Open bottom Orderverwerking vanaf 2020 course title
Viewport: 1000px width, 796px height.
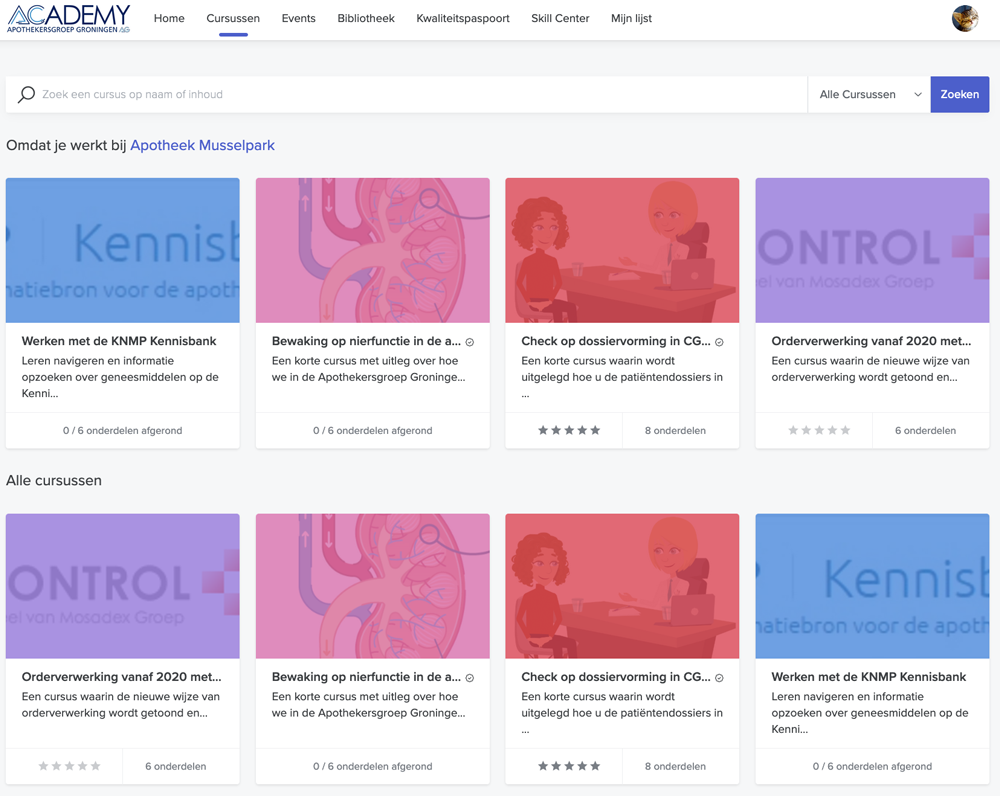(122, 677)
